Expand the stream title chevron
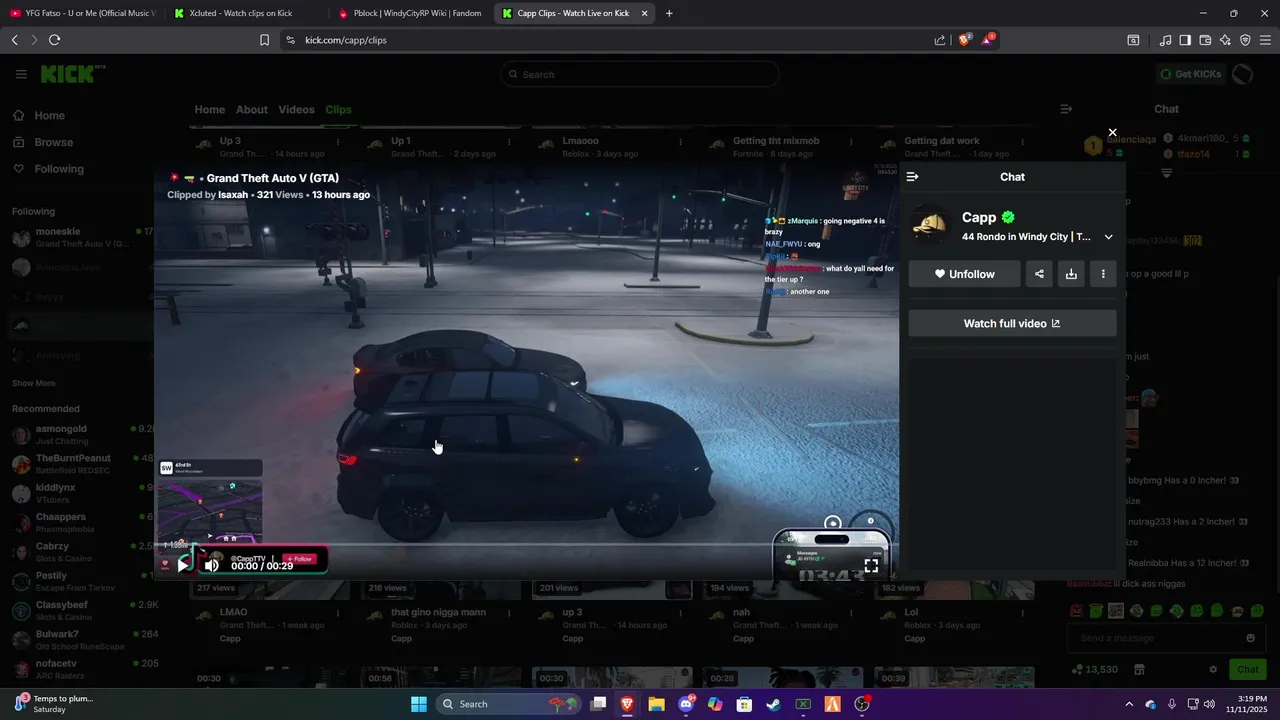The height and width of the screenshot is (720, 1280). pyautogui.click(x=1108, y=237)
